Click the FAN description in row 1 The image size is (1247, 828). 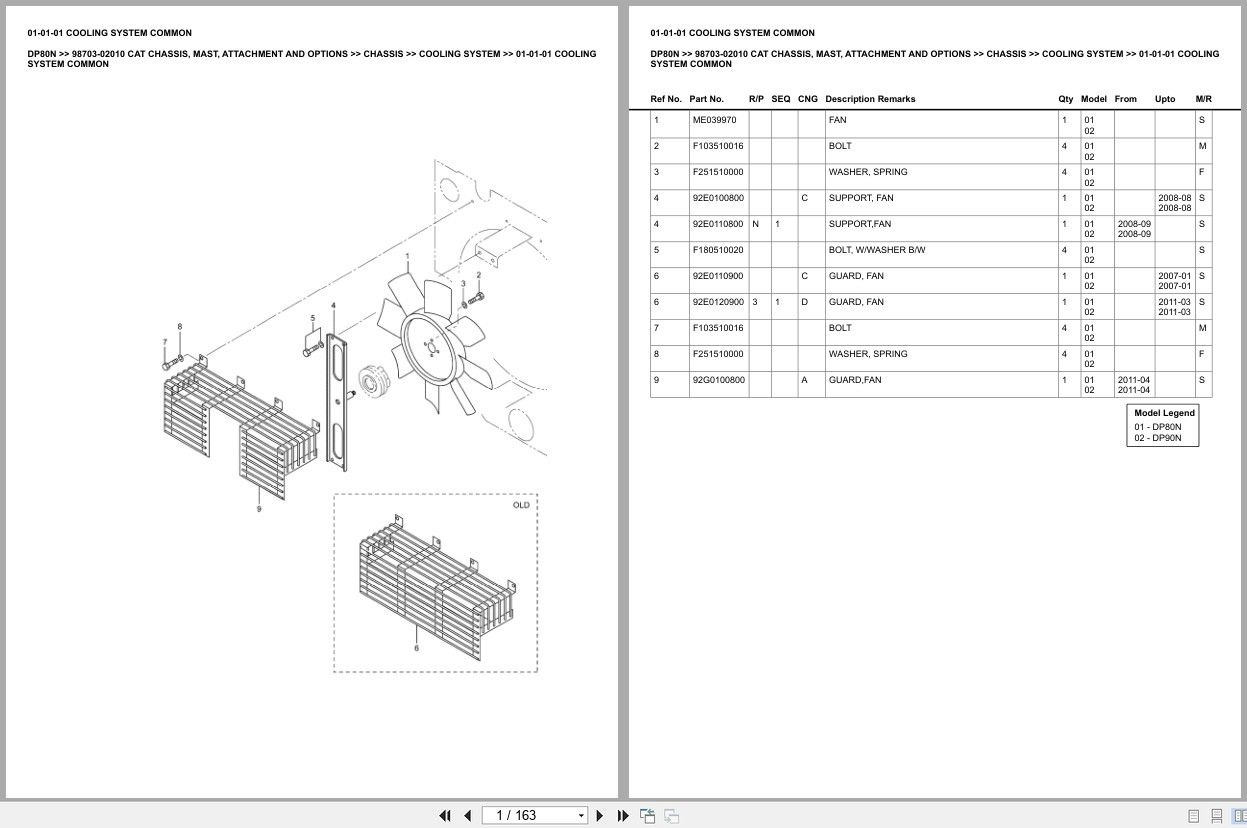(837, 120)
